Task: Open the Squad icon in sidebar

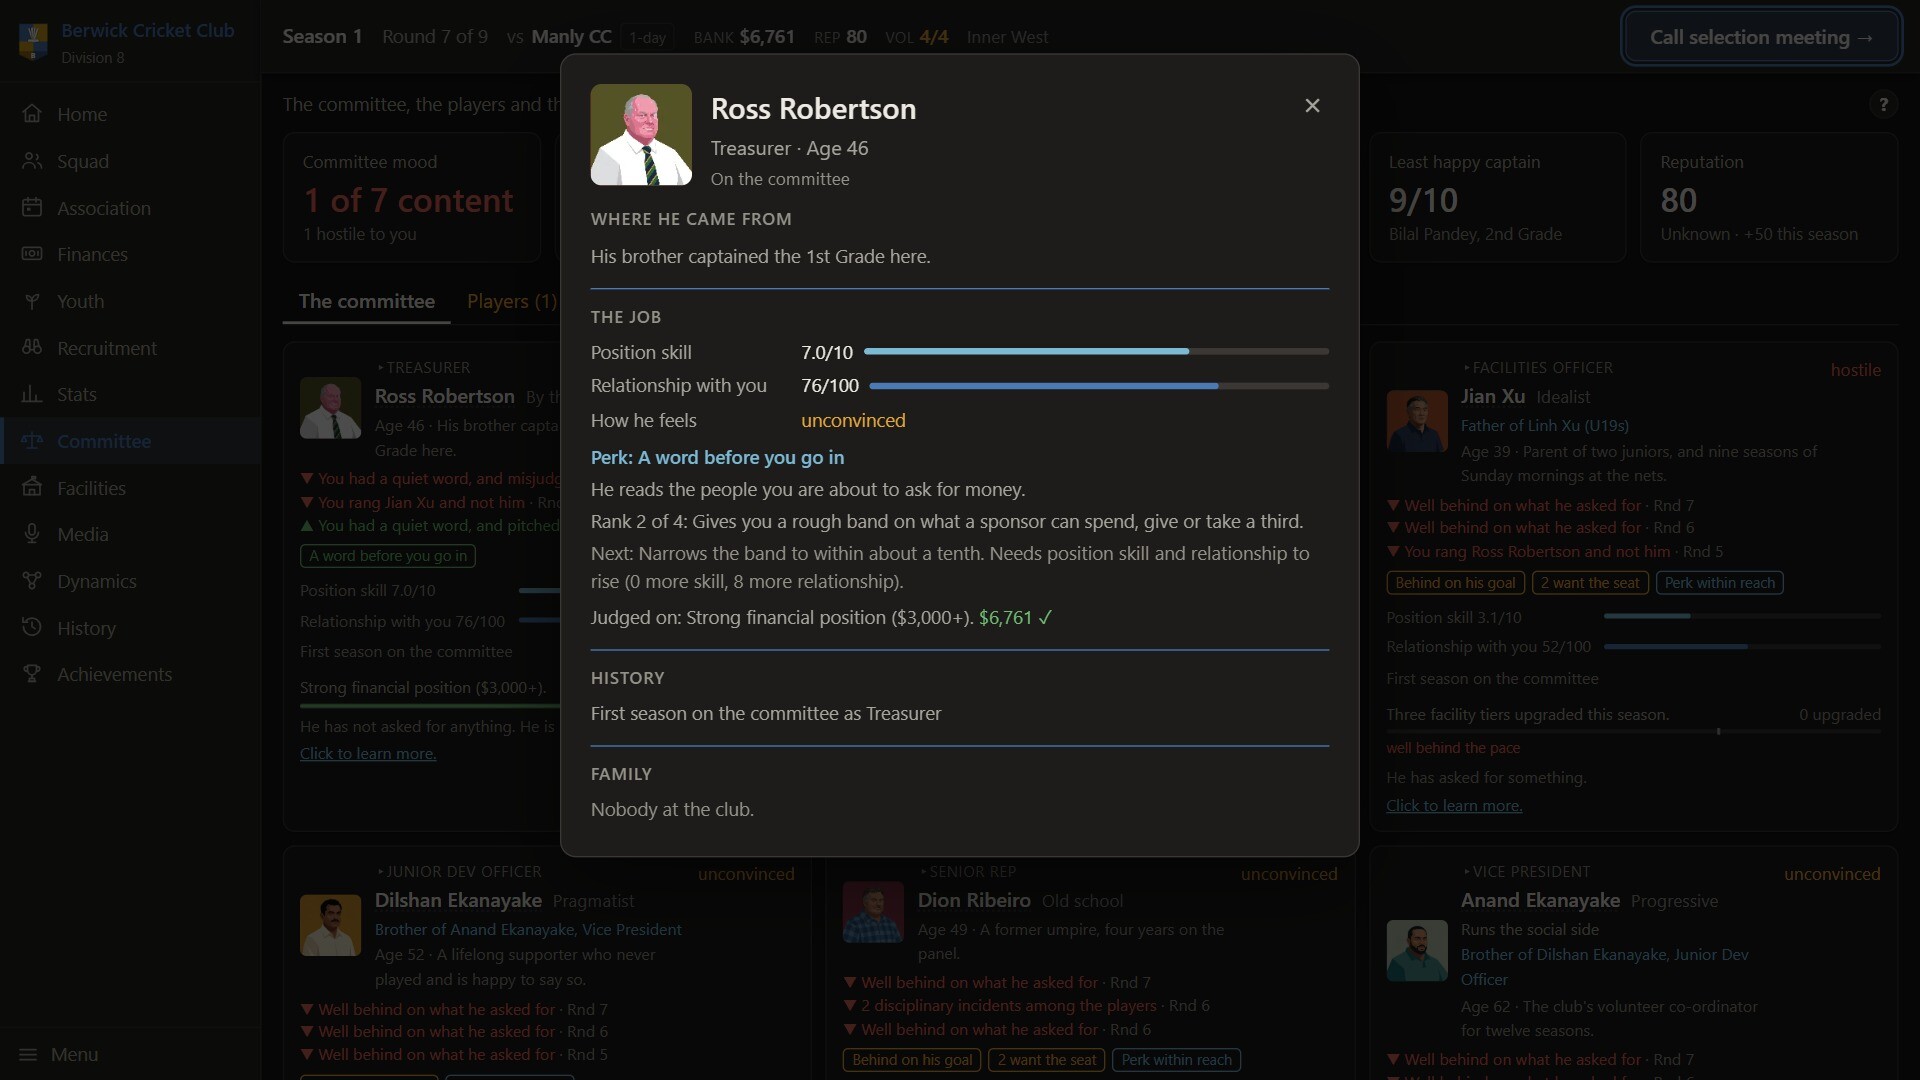Action: click(32, 161)
